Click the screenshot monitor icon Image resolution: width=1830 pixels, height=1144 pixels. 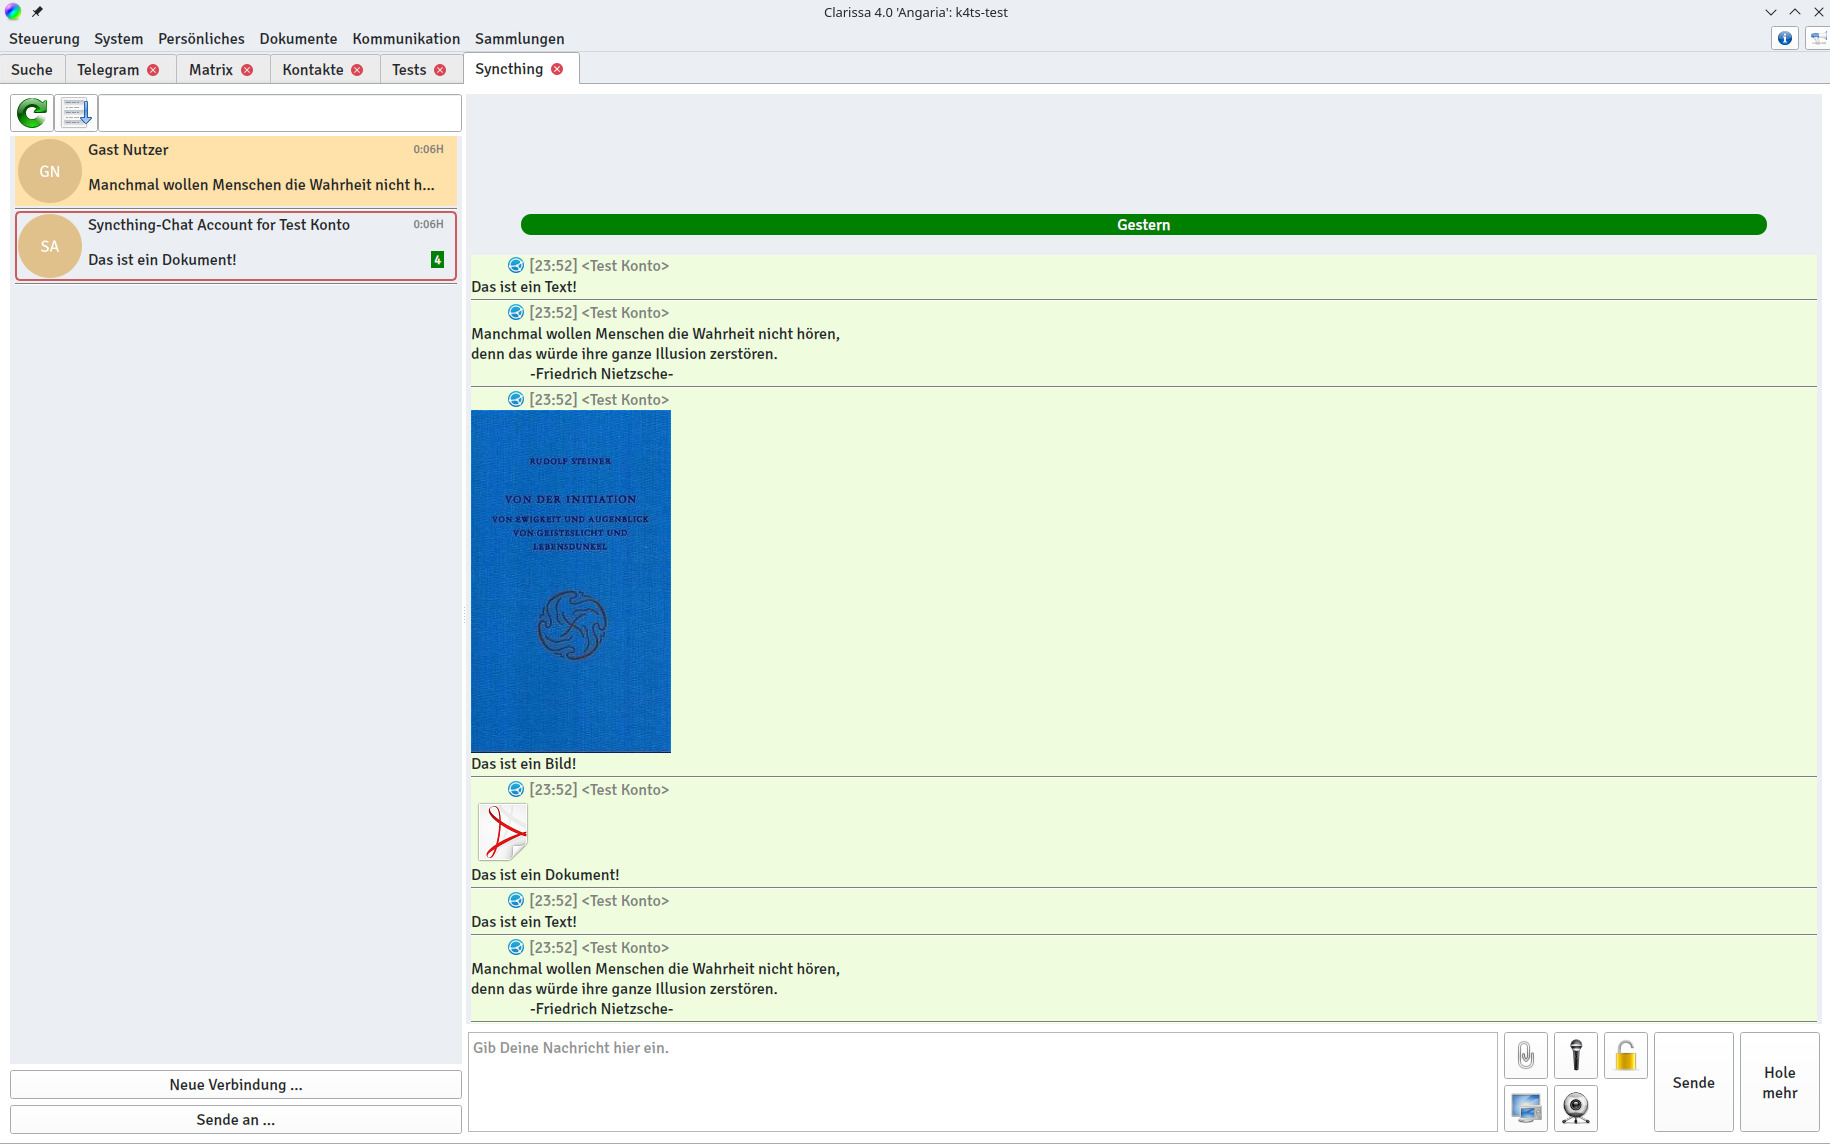tap(1525, 1108)
